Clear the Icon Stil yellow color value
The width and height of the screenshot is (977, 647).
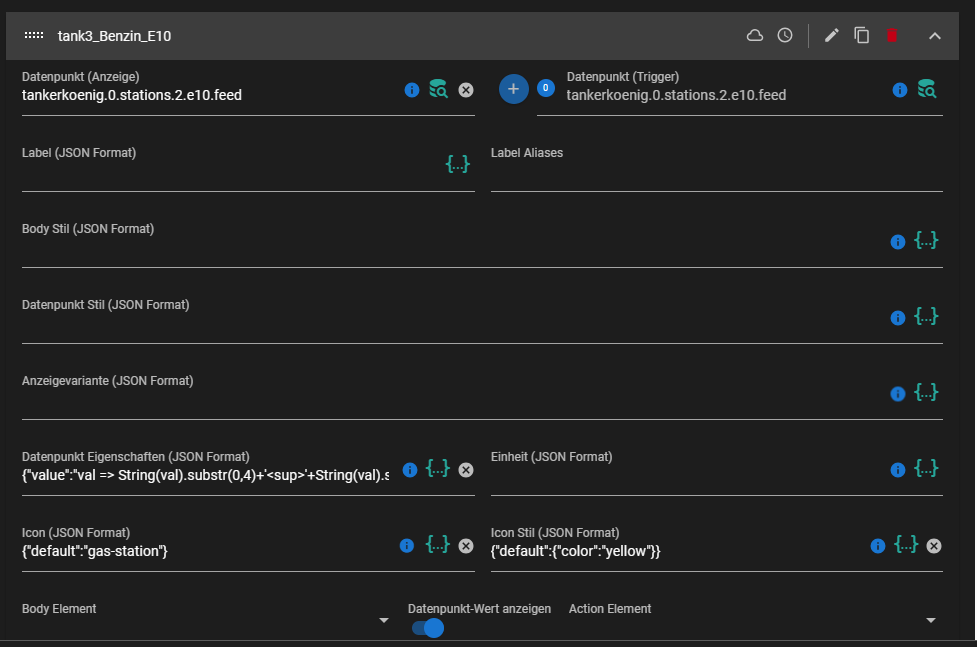[933, 546]
